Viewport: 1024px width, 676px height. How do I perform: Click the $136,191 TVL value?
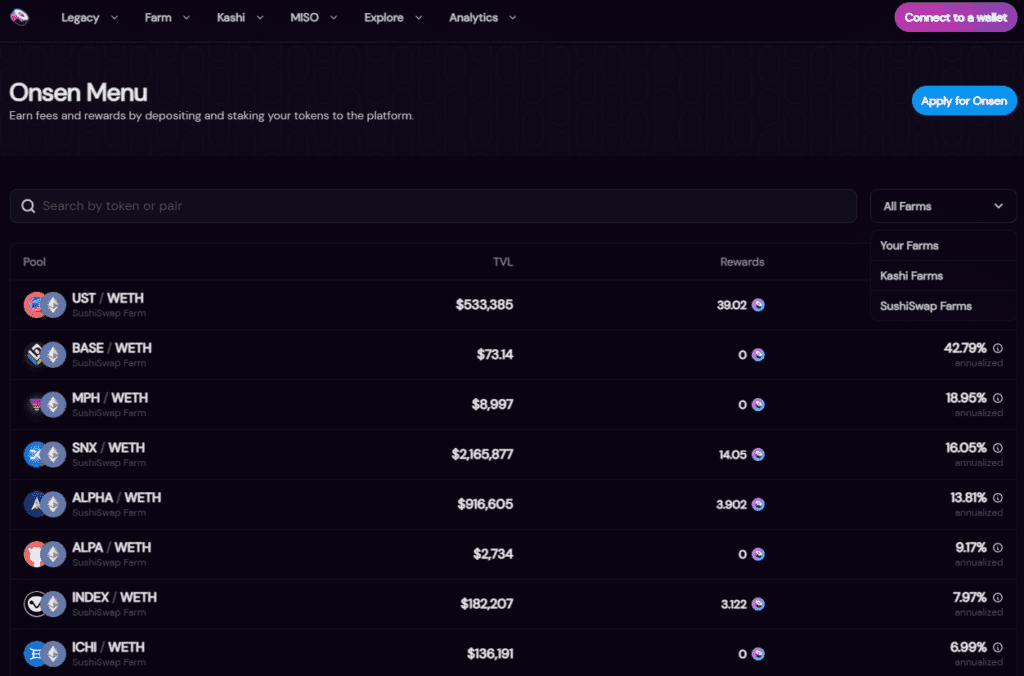pyautogui.click(x=490, y=654)
